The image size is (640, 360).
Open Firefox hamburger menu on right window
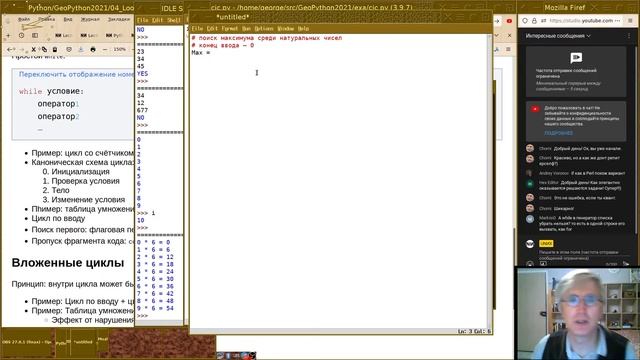point(631,20)
